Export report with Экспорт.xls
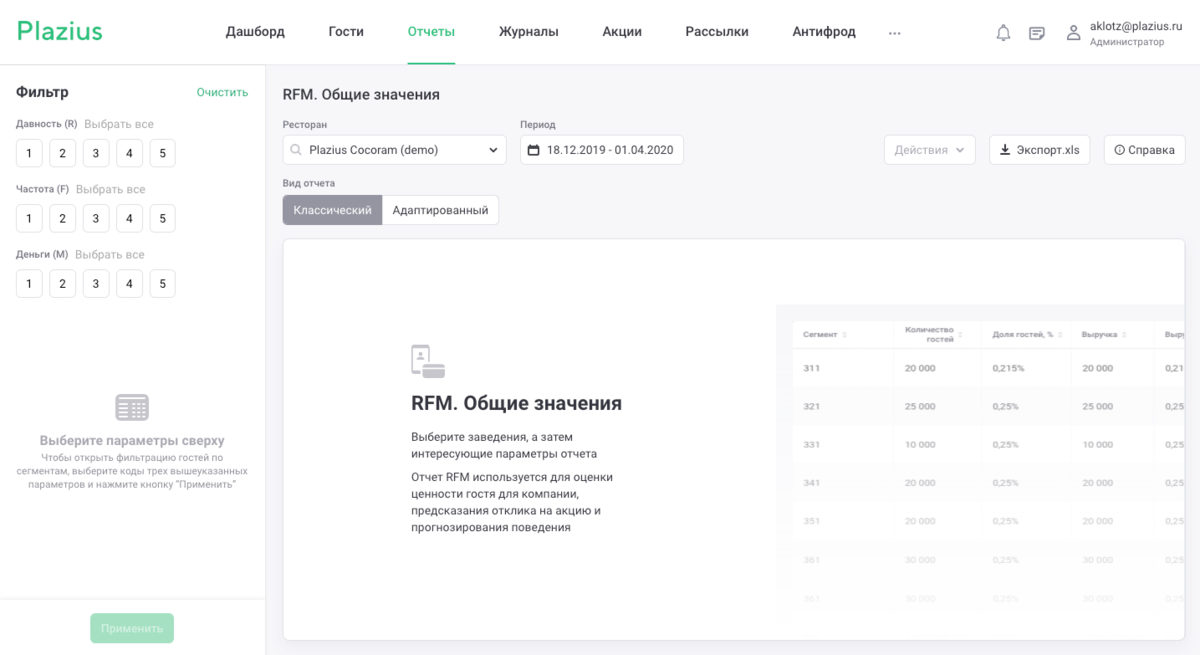1200x655 pixels. (x=1040, y=150)
